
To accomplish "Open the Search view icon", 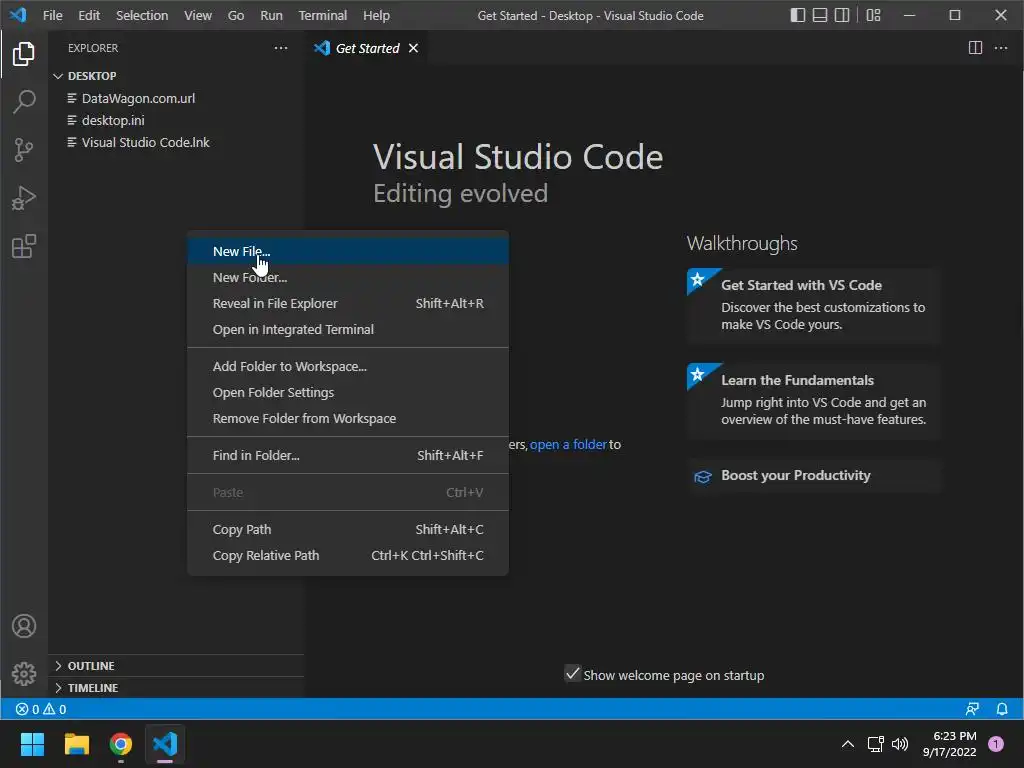I will (24, 101).
